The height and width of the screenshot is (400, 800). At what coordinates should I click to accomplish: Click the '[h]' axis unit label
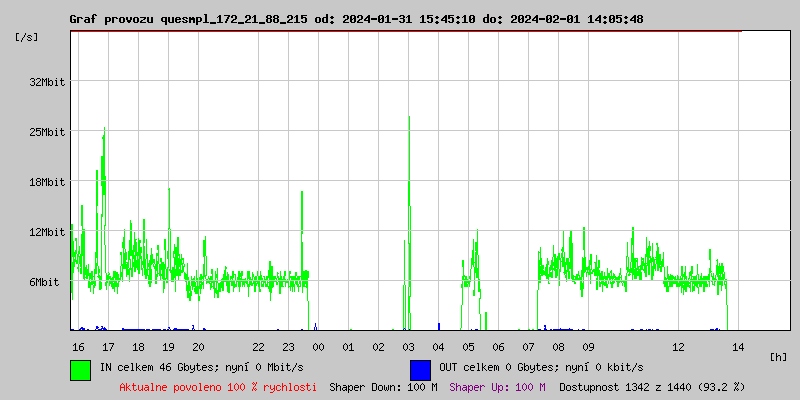coord(778,357)
